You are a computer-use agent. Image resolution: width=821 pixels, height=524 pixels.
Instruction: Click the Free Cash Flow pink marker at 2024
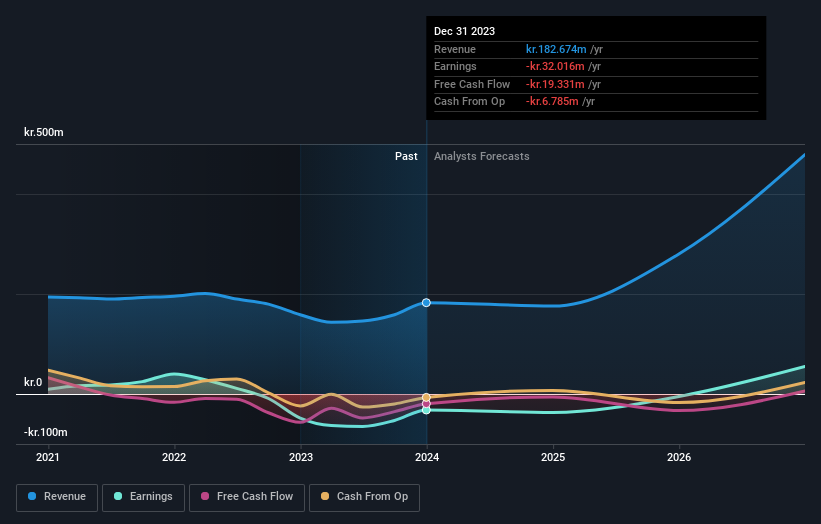point(426,404)
